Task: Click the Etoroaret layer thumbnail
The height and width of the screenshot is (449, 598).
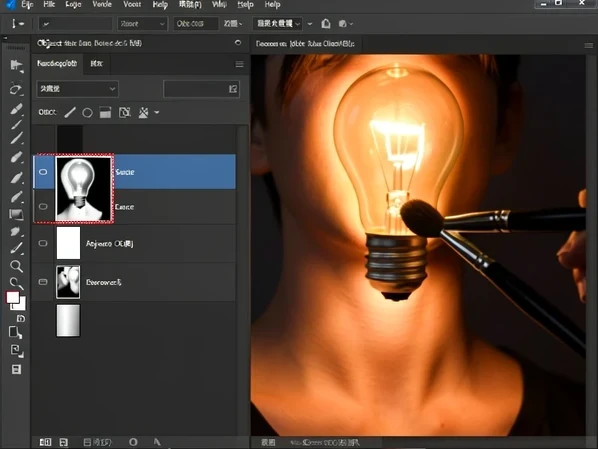Action: [68, 282]
